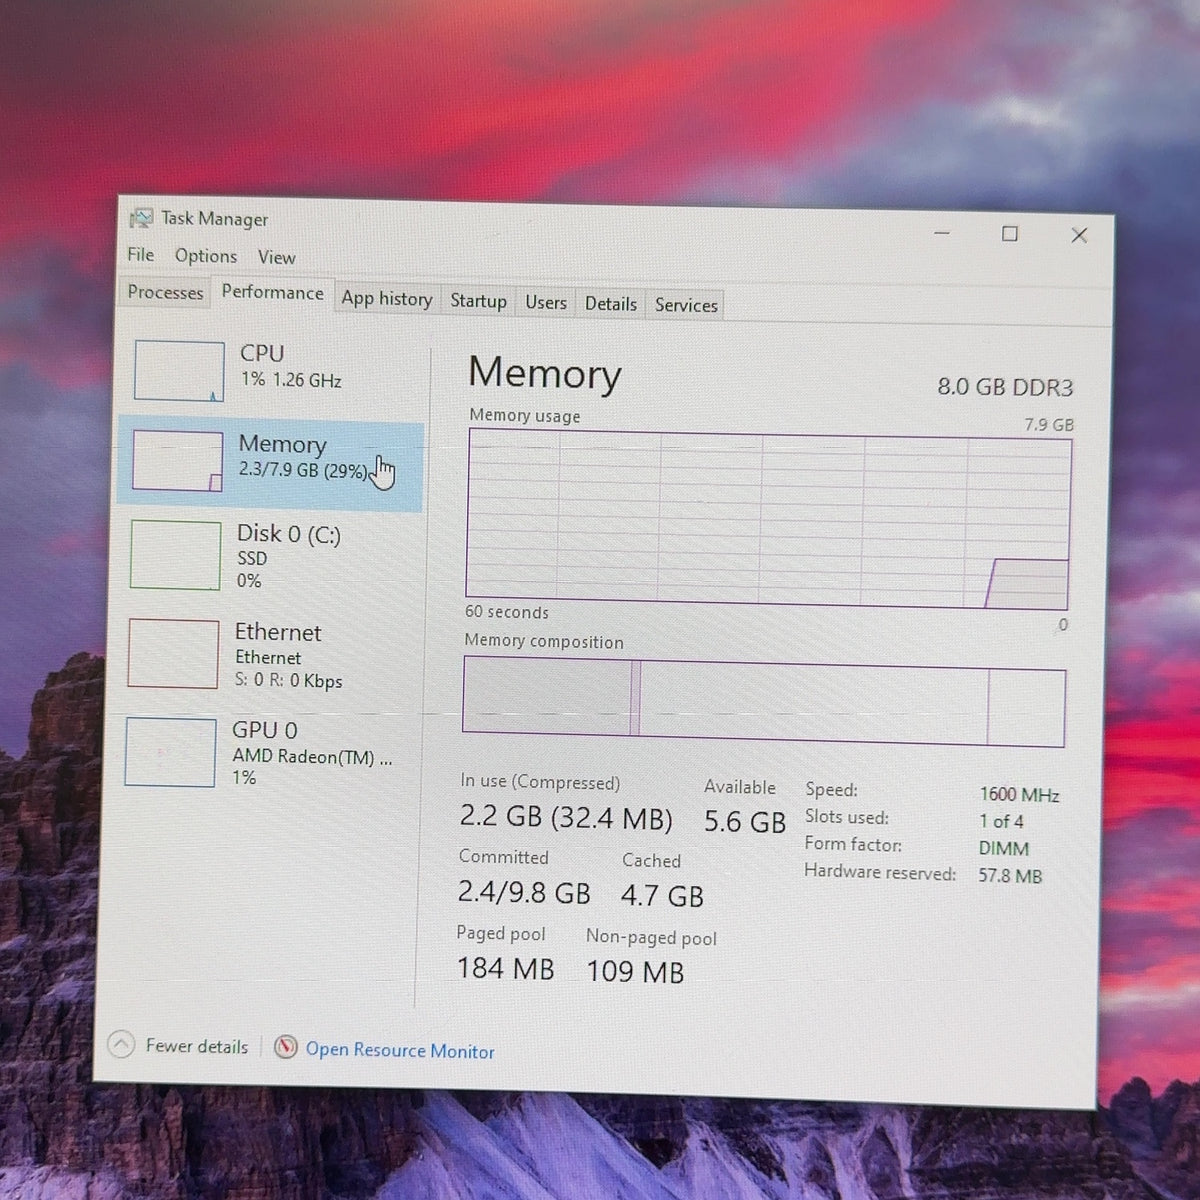The image size is (1200, 1200).
Task: Click the Fewer details chevron icon
Action: click(120, 1044)
